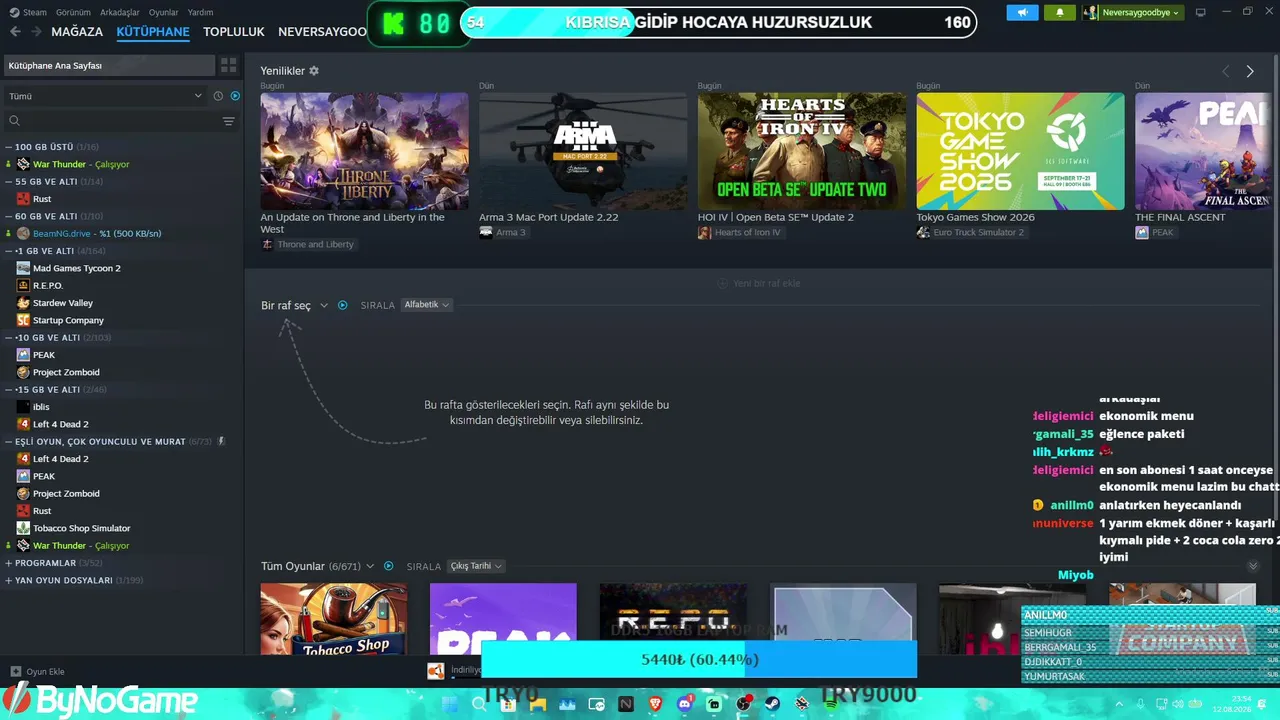Open the Tümü collection dropdown
This screenshot has width=1280, height=720.
pyautogui.click(x=105, y=96)
